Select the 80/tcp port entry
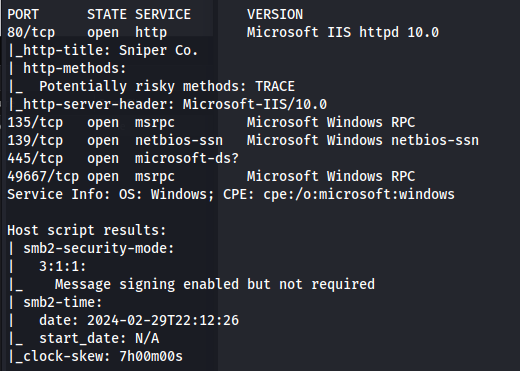Viewport: 520px width, 371px height. click(x=31, y=32)
